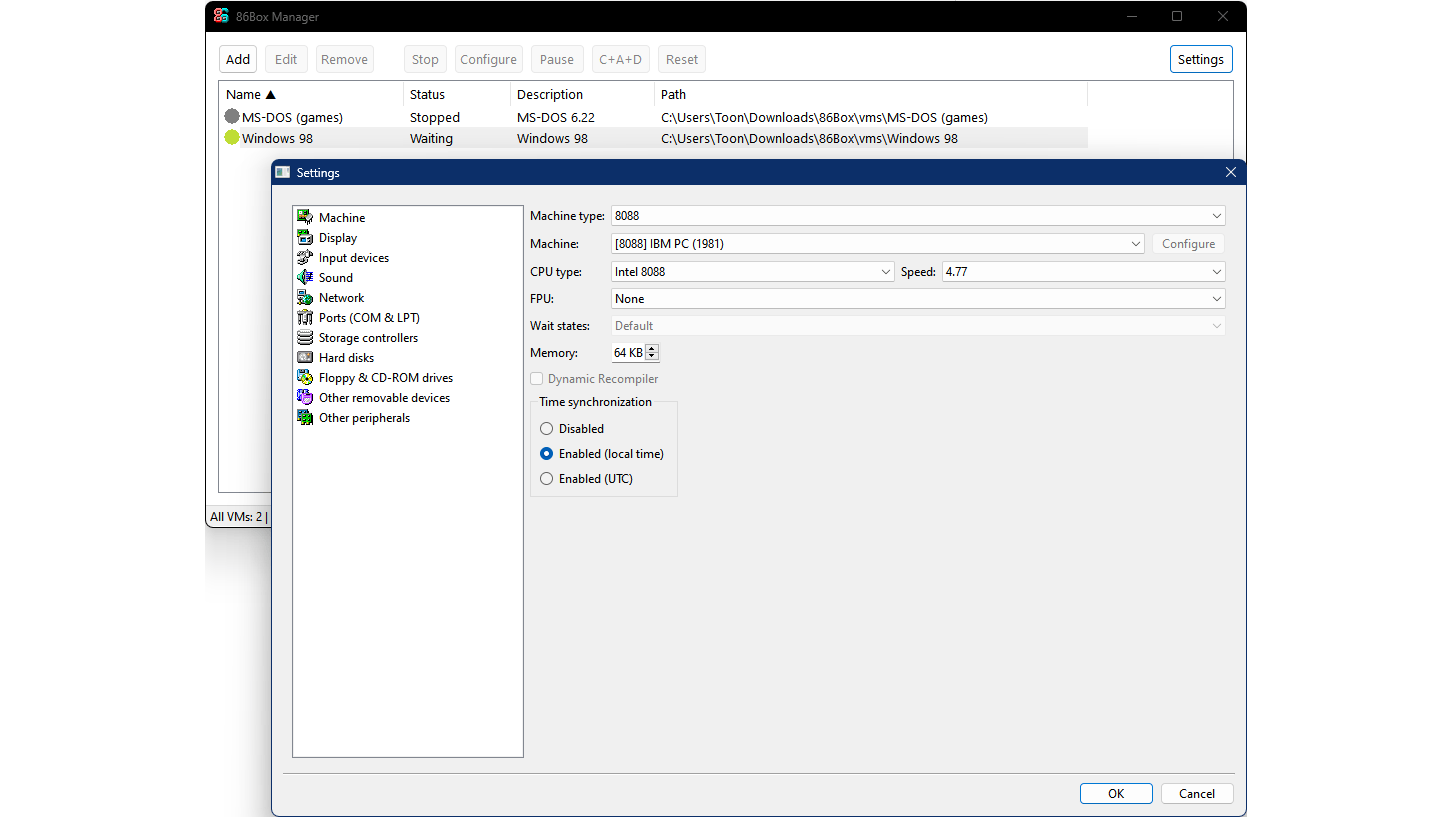Click Stop in 86Box Manager toolbar
Viewport: 1452px width, 817px height.
point(425,59)
